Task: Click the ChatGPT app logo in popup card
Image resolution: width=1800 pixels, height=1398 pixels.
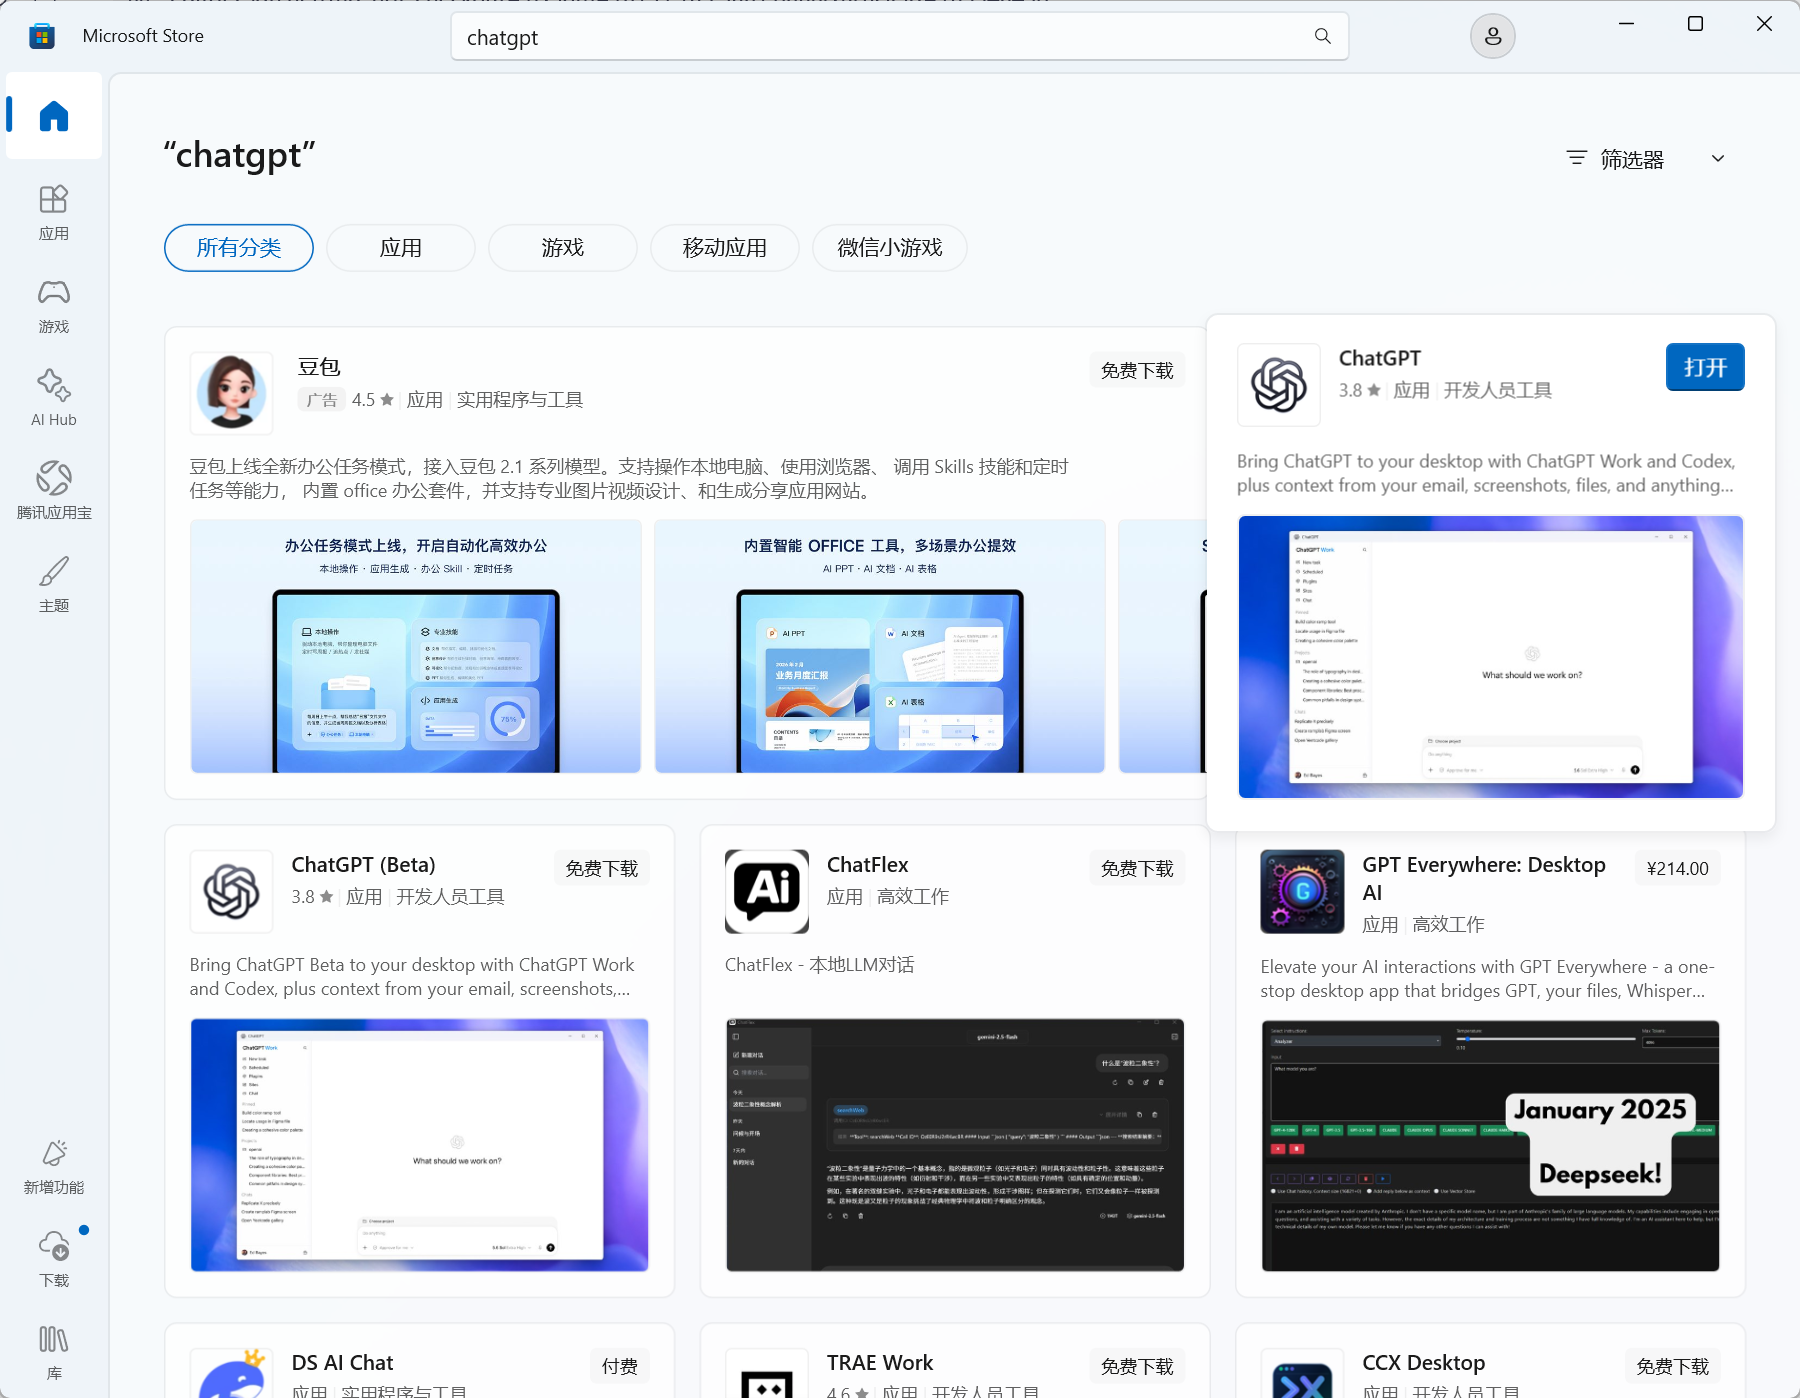Action: click(x=1279, y=385)
